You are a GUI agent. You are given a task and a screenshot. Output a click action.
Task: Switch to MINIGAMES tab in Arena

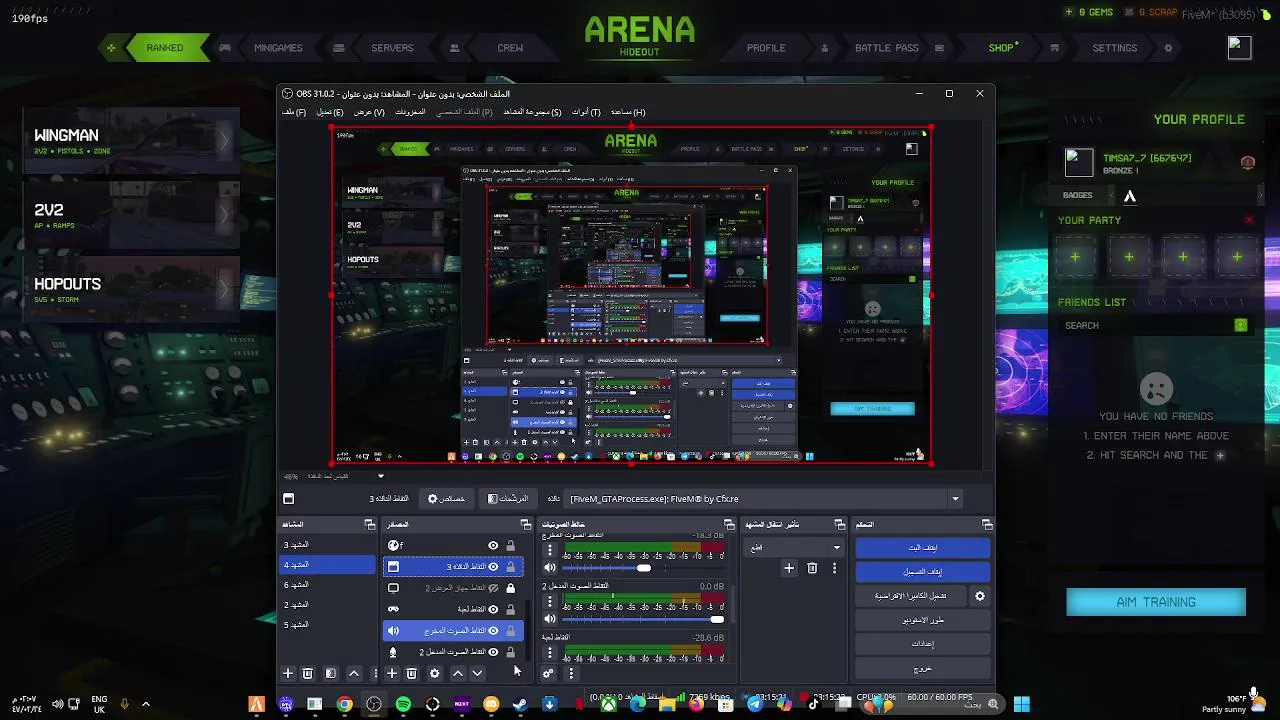278,48
